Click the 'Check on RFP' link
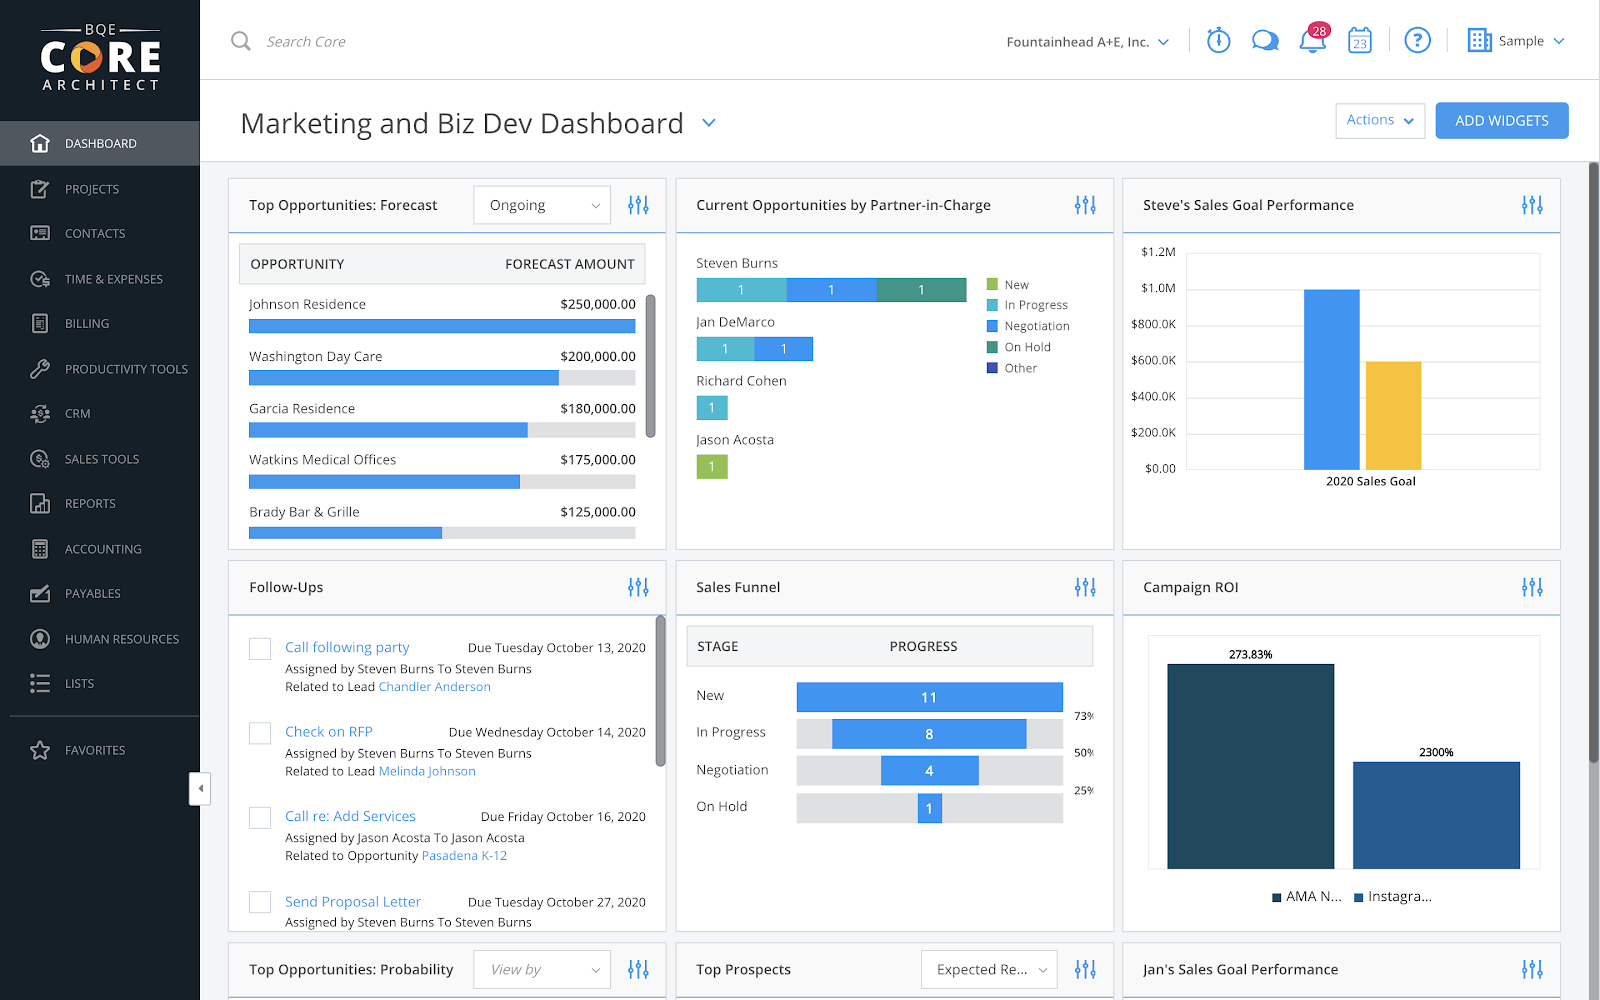This screenshot has height=1000, width=1600. tap(329, 732)
